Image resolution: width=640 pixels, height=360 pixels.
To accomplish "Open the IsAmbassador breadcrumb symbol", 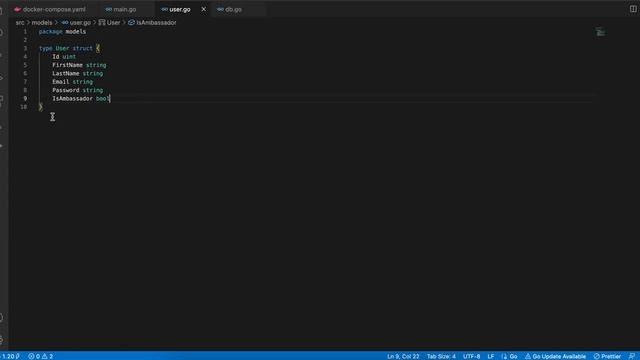I will 152,22.
